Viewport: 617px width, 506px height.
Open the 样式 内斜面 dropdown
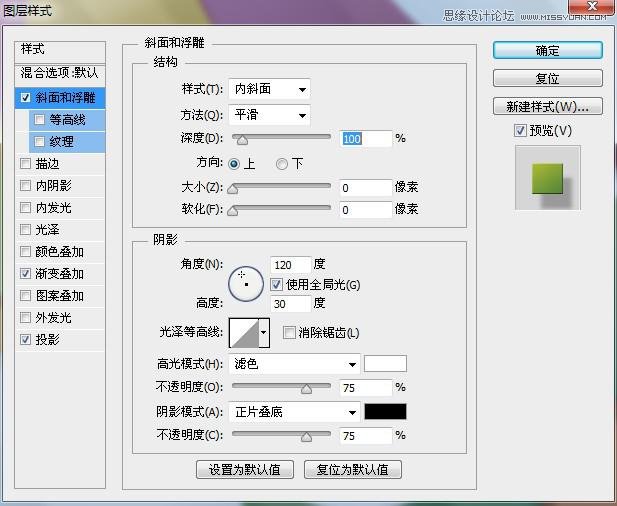269,89
